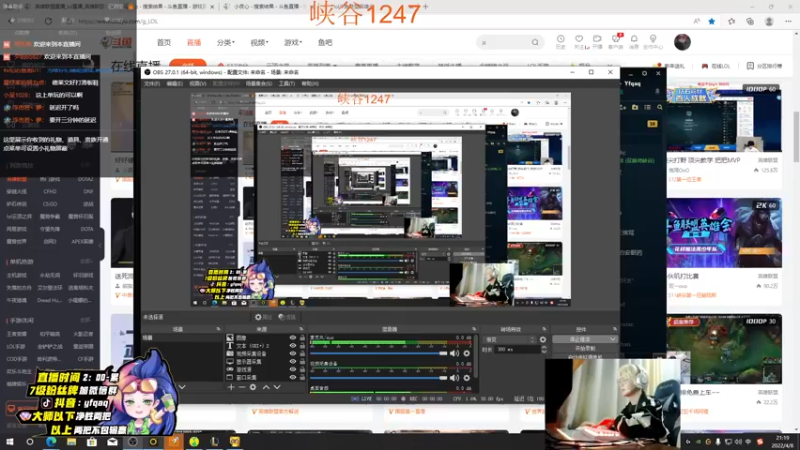Click scene list down arrow in OBS
The image size is (800, 450).
[x=182, y=387]
